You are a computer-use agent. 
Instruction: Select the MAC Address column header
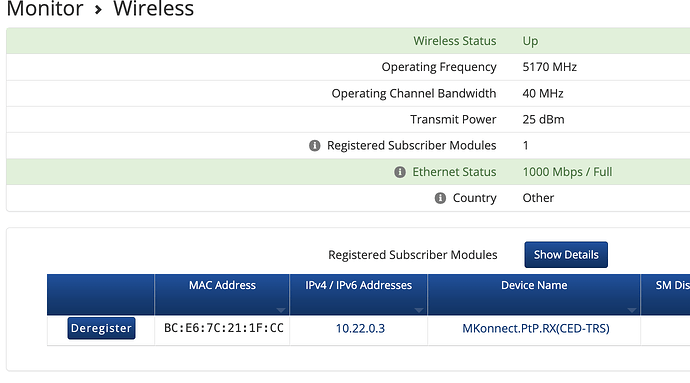pos(222,294)
